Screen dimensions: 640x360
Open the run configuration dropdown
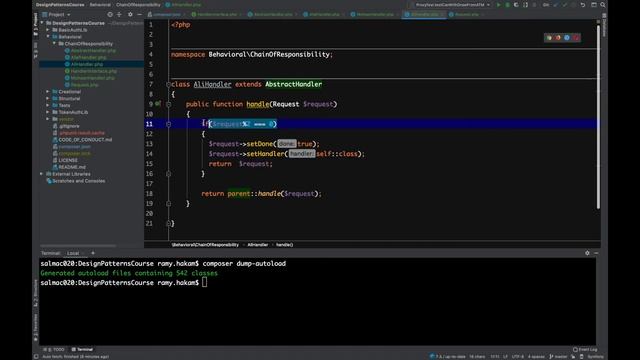[x=452, y=5]
